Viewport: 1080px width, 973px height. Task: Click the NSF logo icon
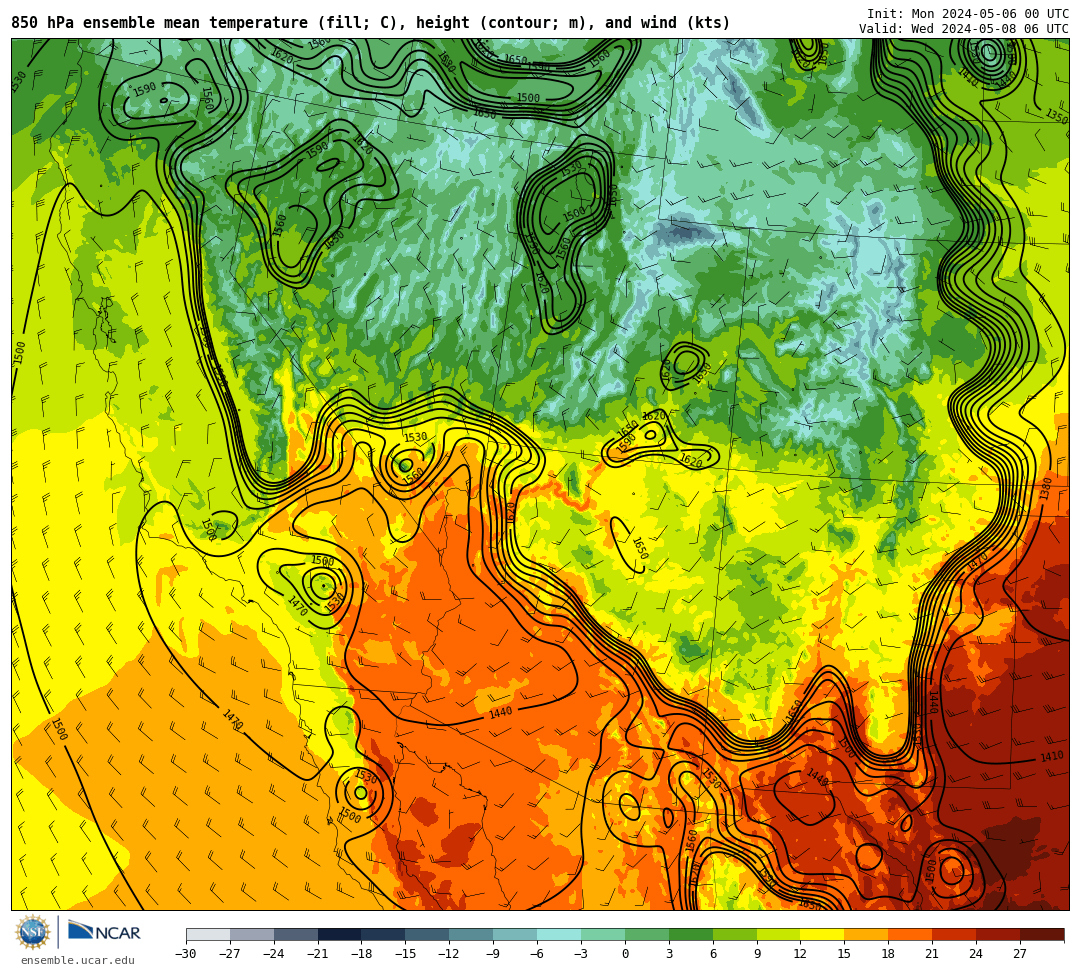[x=33, y=933]
